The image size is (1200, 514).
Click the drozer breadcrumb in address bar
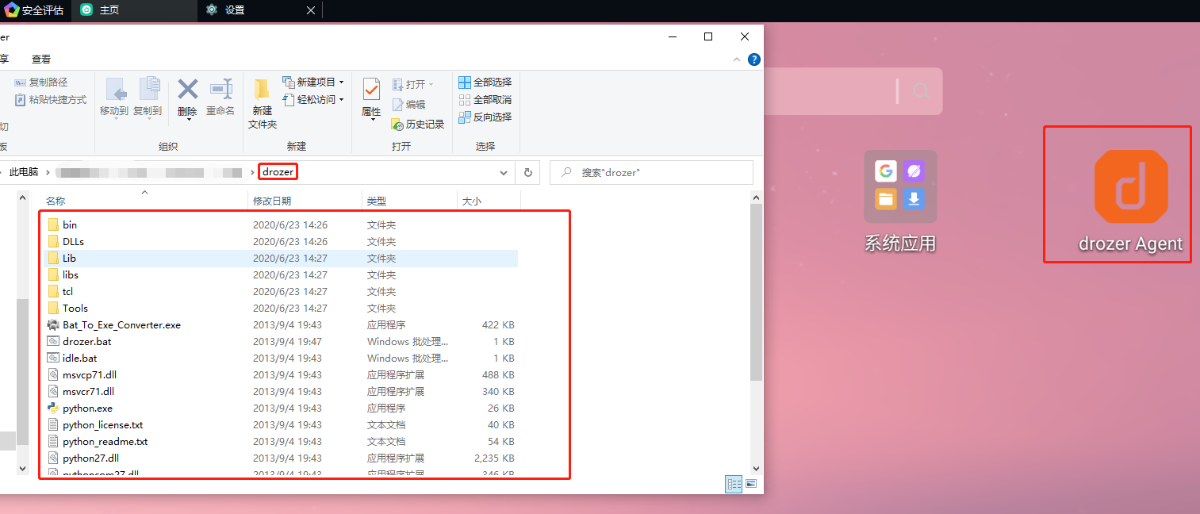[278, 172]
